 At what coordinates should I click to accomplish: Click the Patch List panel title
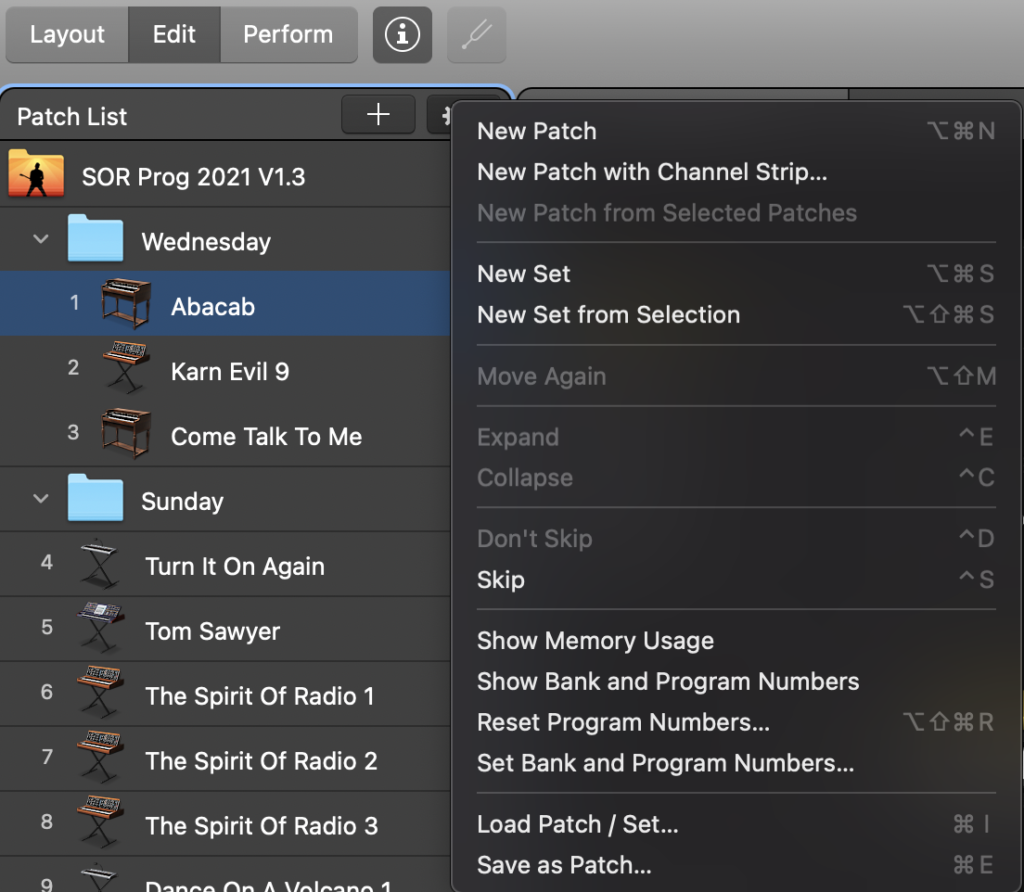point(72,117)
